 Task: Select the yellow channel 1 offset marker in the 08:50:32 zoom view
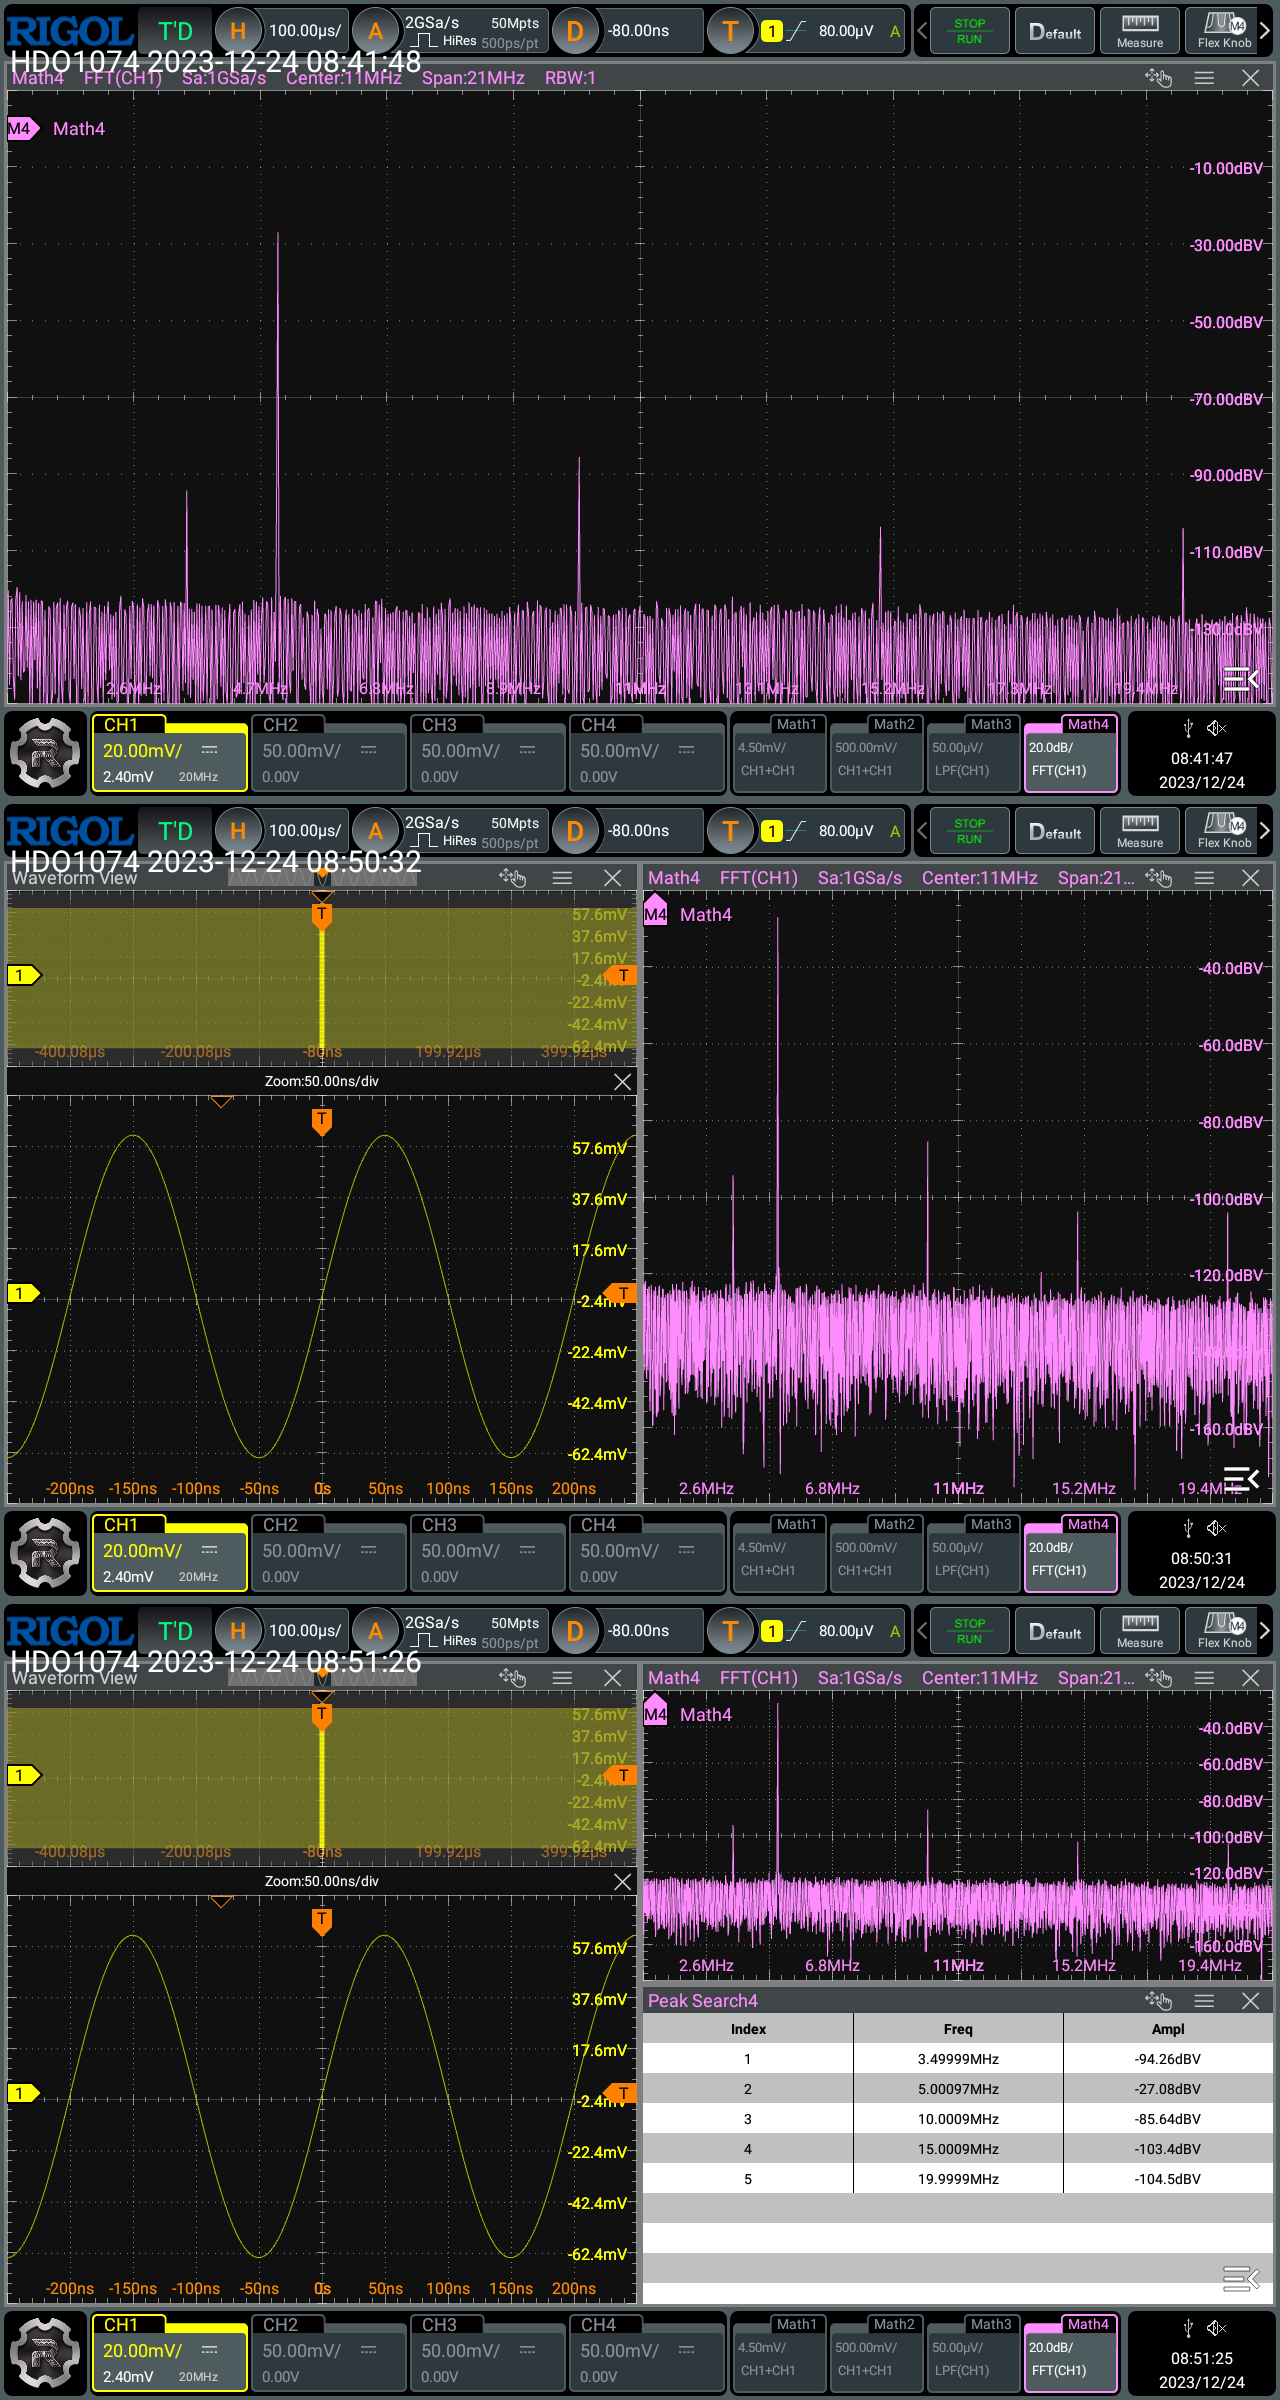click(x=23, y=1294)
